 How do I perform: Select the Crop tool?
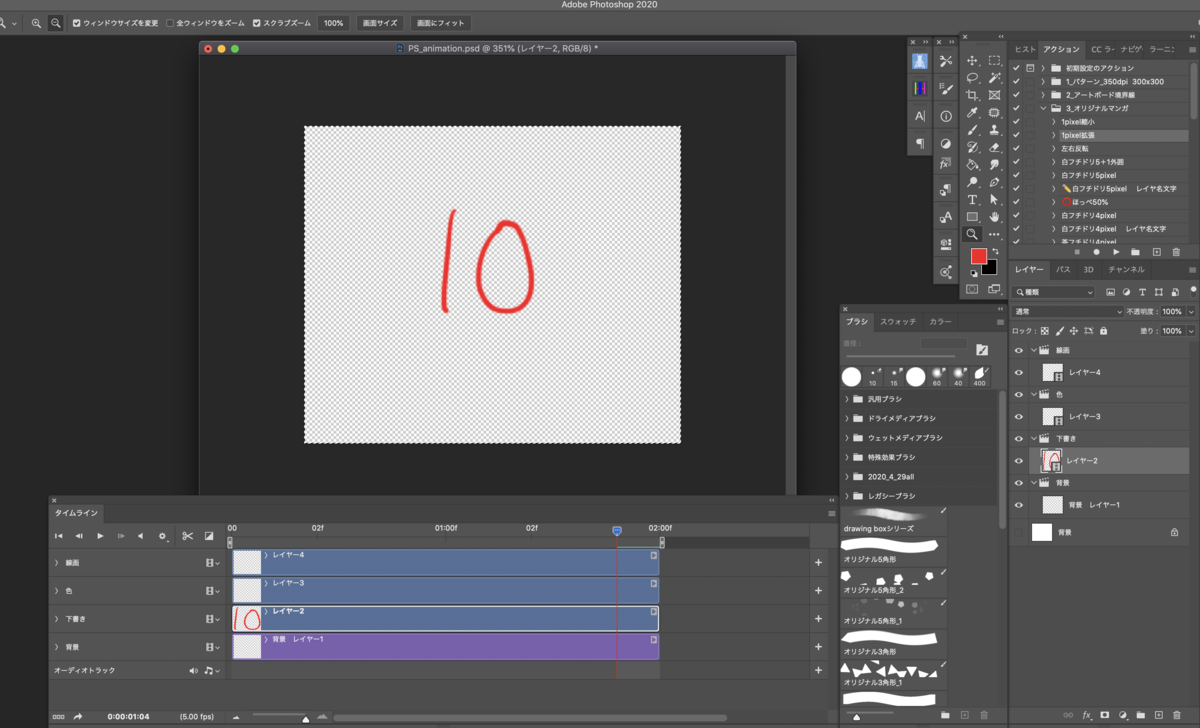972,95
